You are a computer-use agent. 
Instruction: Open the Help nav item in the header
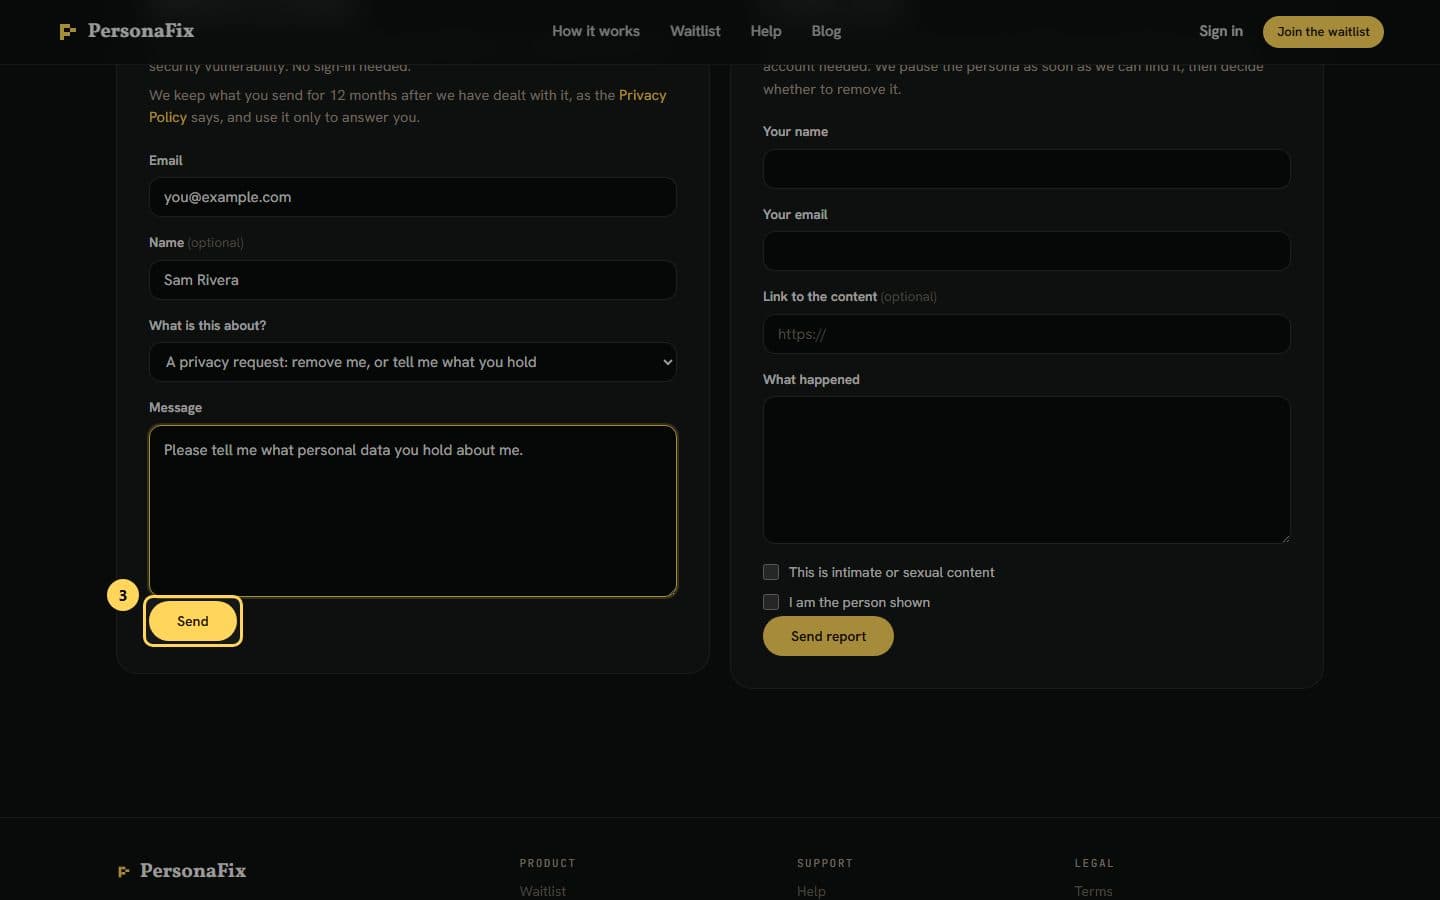click(766, 31)
